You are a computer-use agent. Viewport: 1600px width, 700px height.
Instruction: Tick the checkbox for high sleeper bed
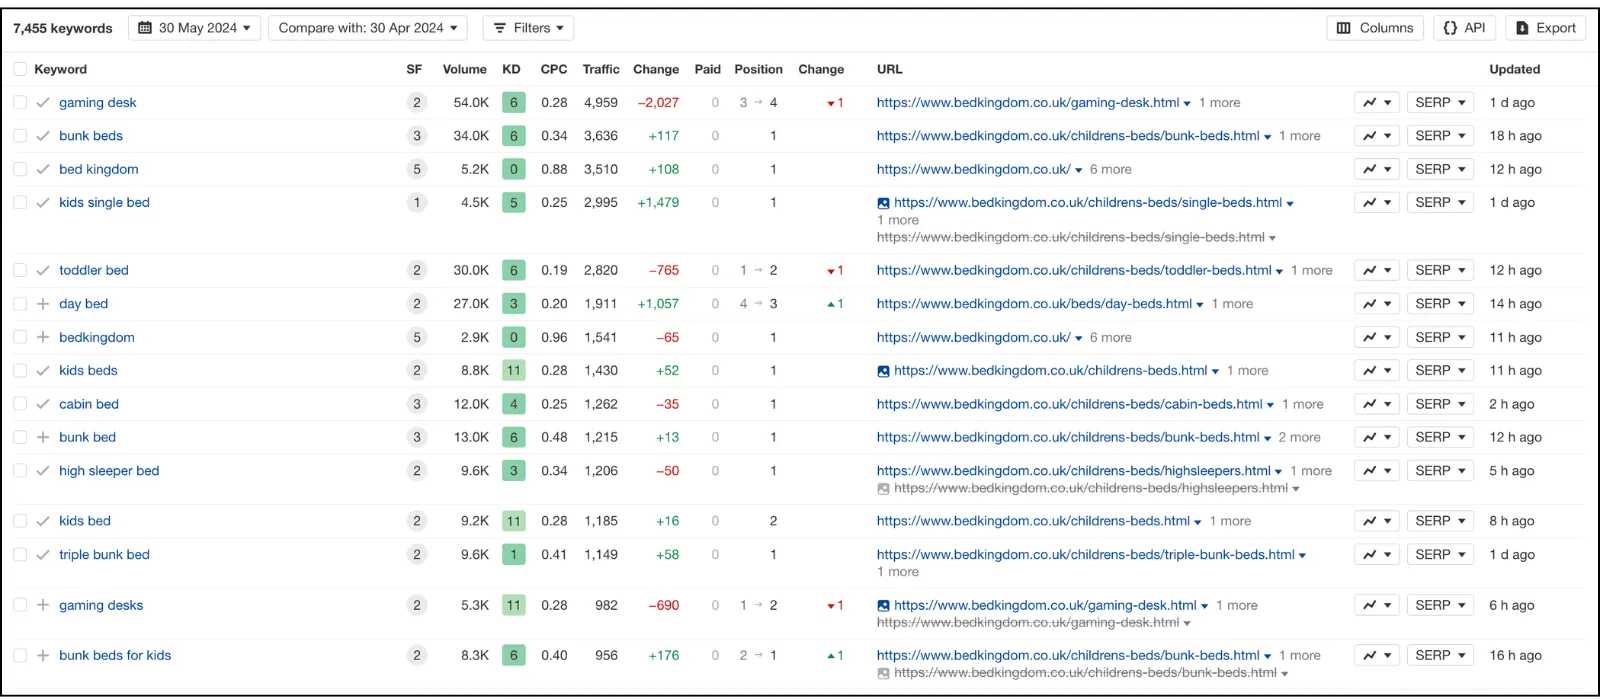(20, 471)
